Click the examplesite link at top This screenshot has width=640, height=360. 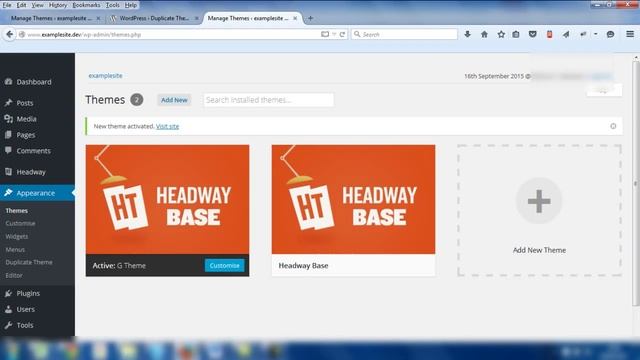pos(105,76)
